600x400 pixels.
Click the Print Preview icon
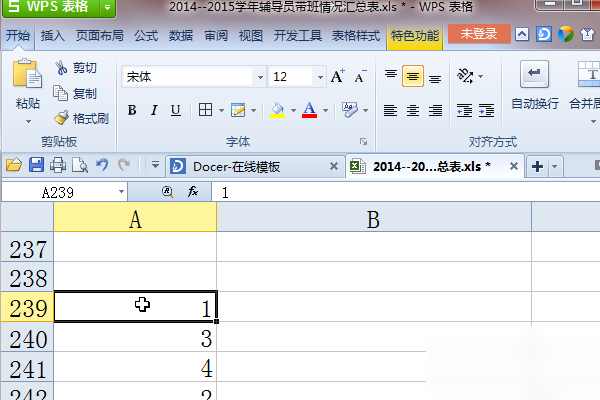[x=80, y=165]
